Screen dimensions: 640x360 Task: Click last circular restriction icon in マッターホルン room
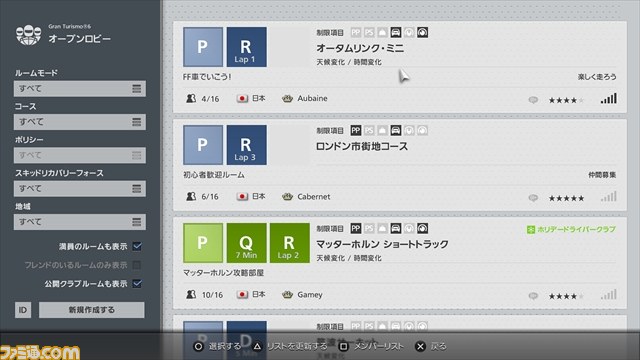(422, 228)
